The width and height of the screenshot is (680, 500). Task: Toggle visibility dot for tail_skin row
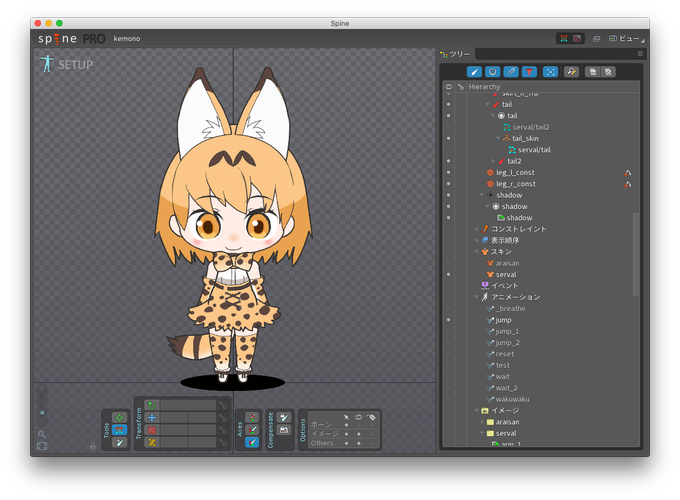(x=448, y=138)
